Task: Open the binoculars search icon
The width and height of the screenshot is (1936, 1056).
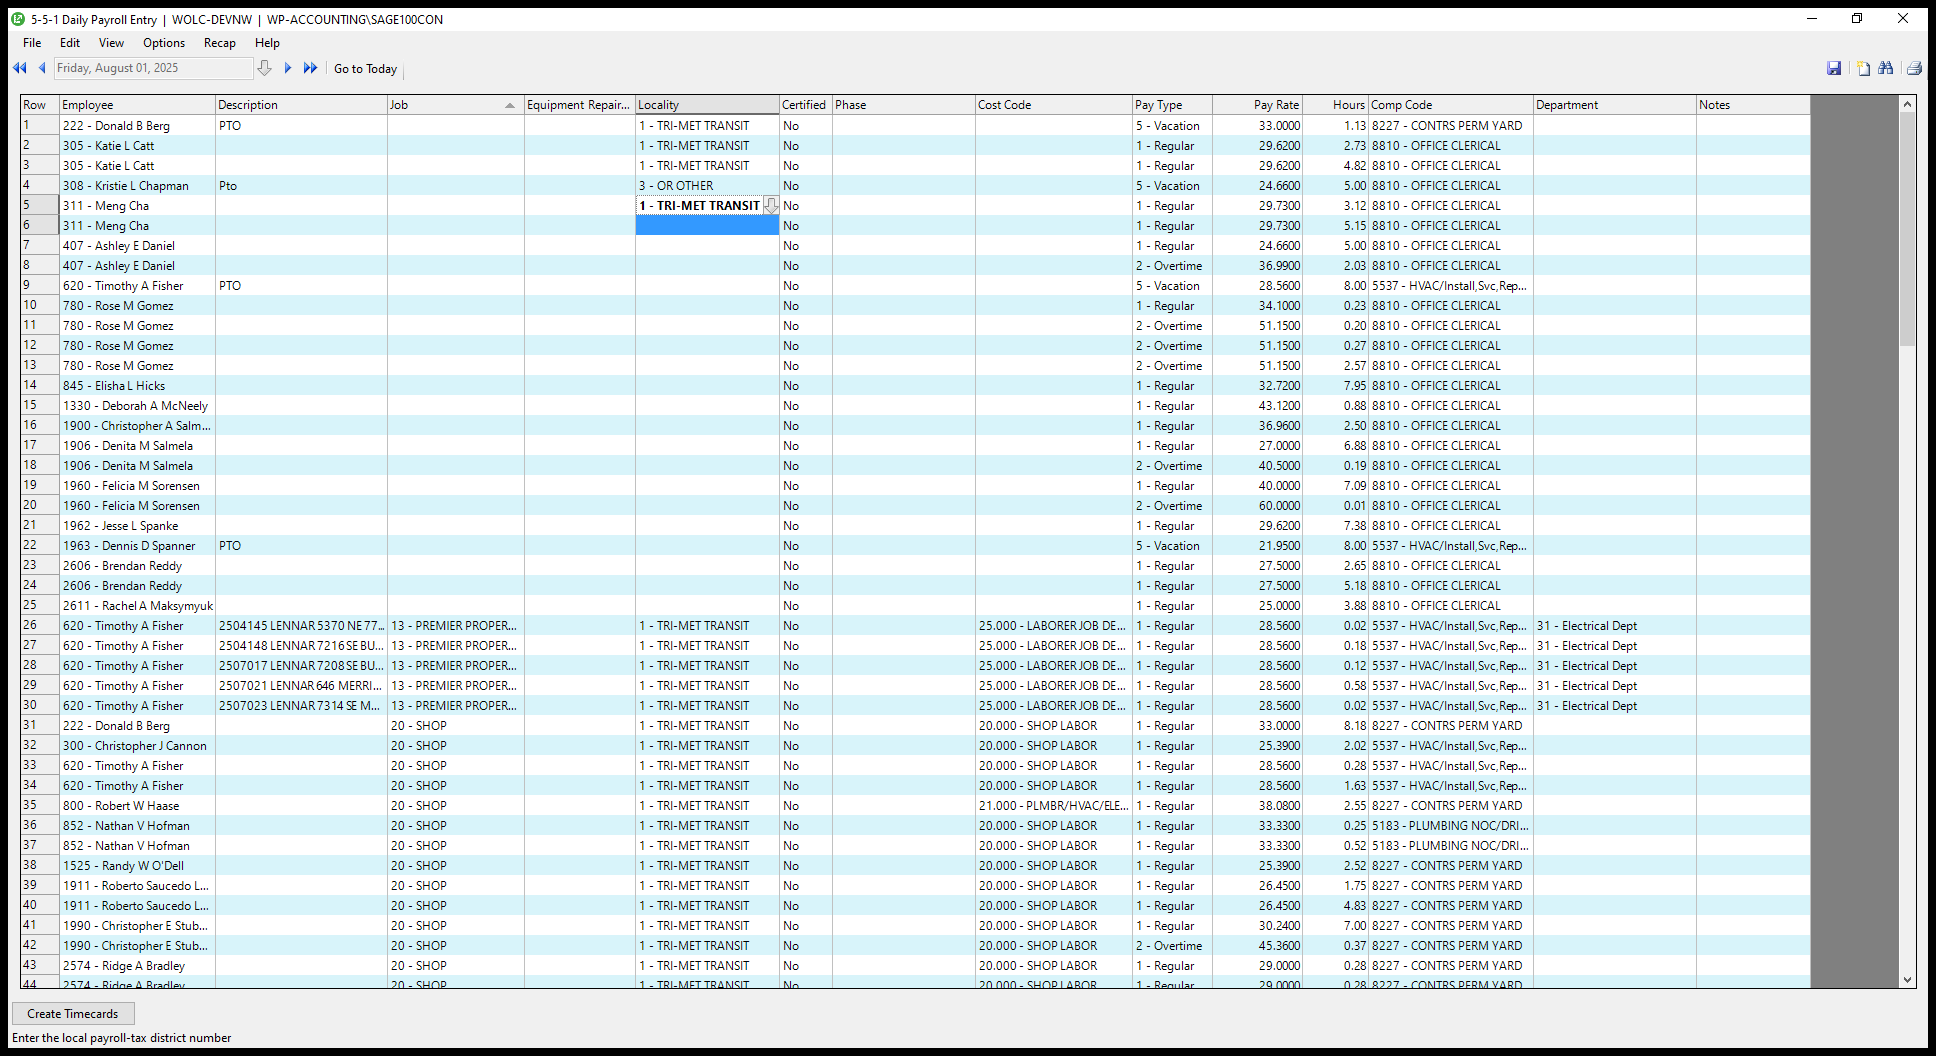Action: pos(1886,68)
